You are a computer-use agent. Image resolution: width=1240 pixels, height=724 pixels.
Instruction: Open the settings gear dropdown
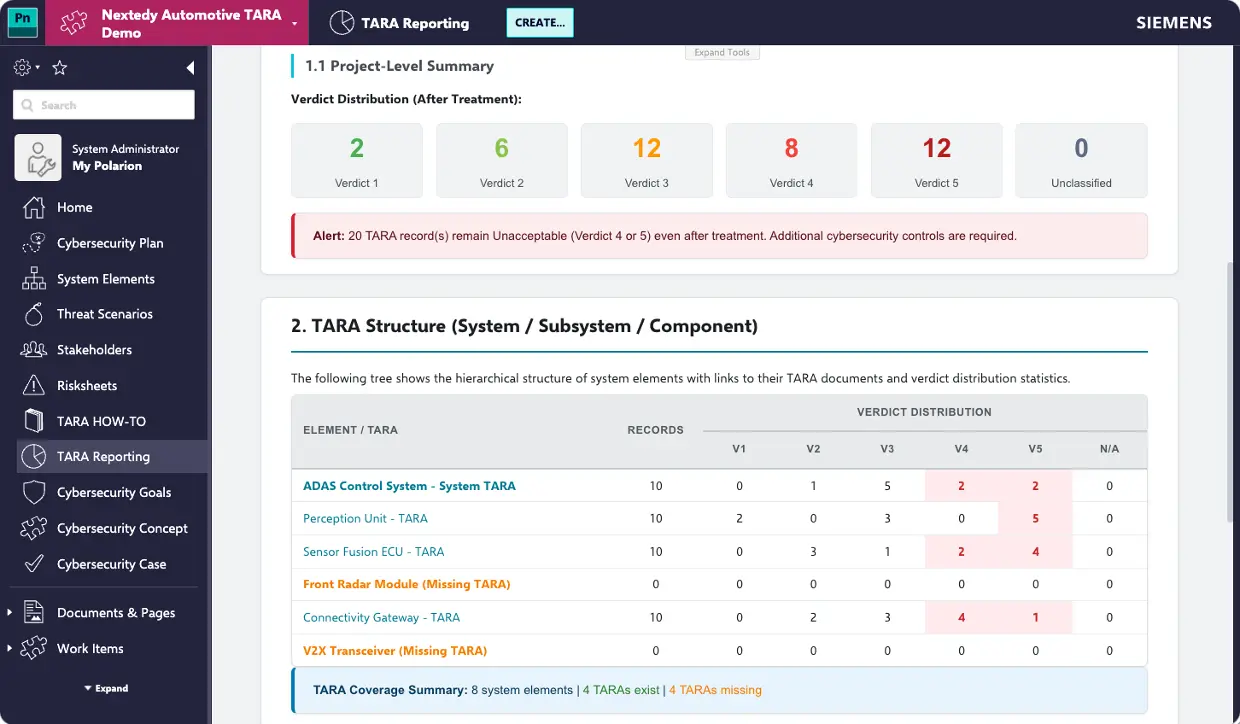(x=26, y=68)
